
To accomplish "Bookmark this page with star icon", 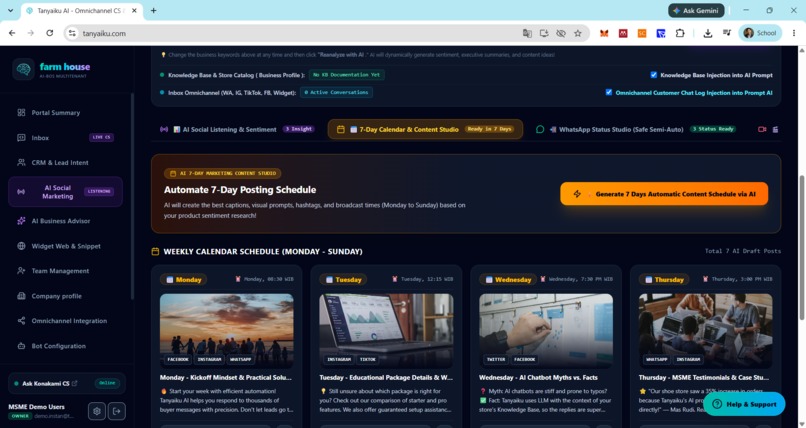I will pyautogui.click(x=578, y=33).
